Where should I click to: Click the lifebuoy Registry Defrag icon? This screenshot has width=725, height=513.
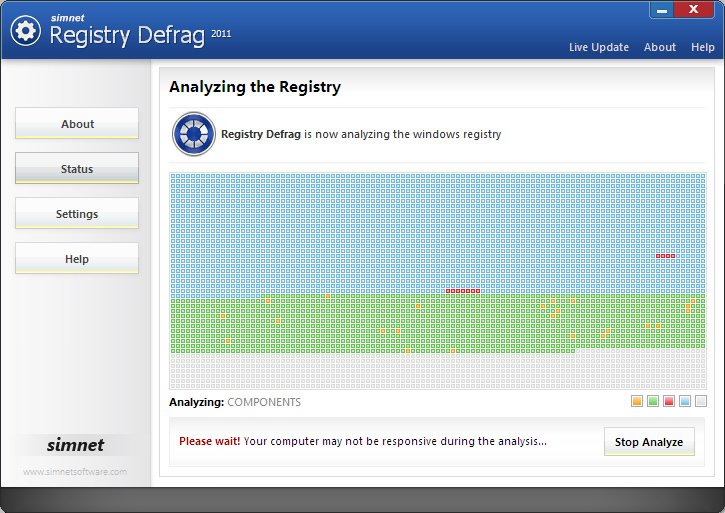pyautogui.click(x=193, y=134)
